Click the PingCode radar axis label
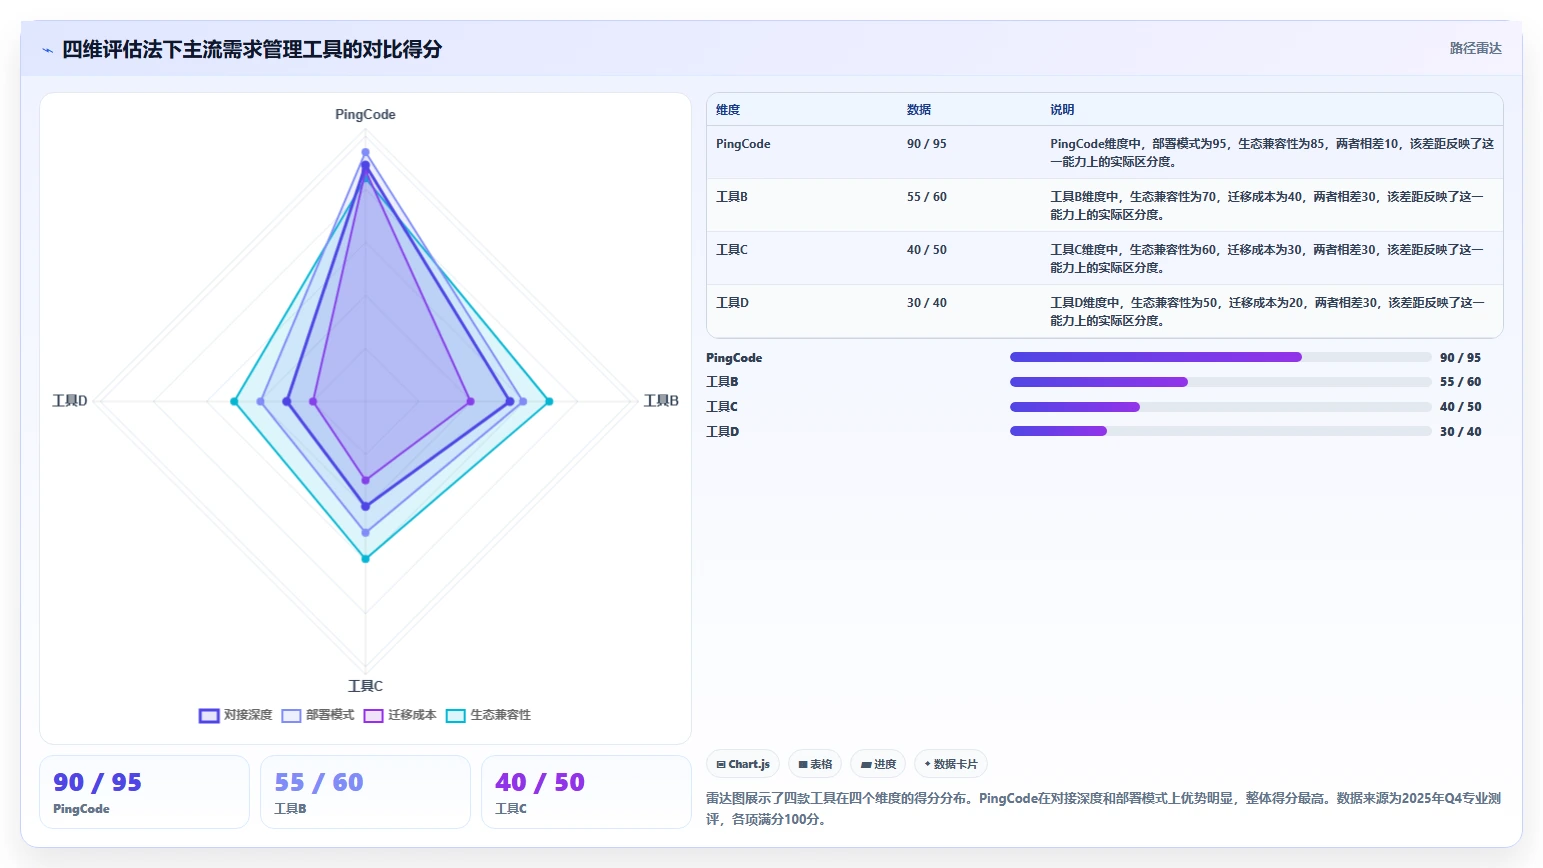The width and height of the screenshot is (1543, 868). pos(365,115)
